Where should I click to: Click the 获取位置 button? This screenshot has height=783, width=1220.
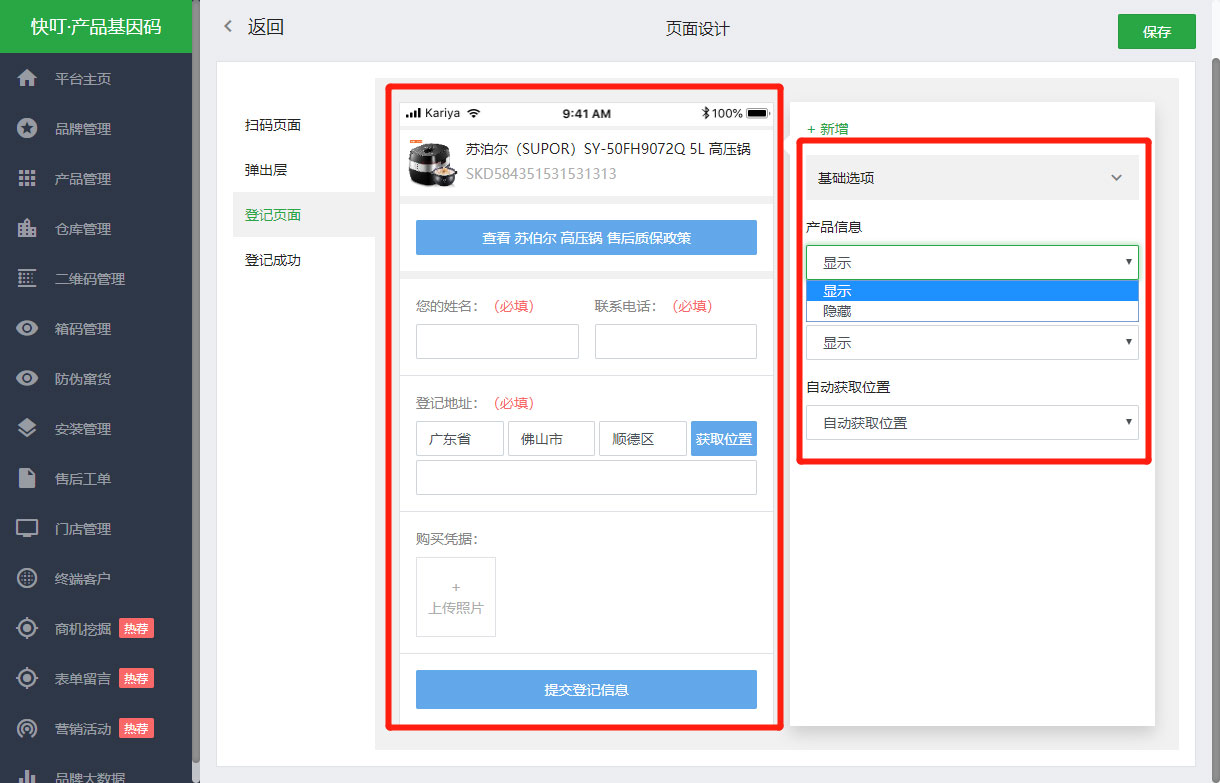click(724, 439)
